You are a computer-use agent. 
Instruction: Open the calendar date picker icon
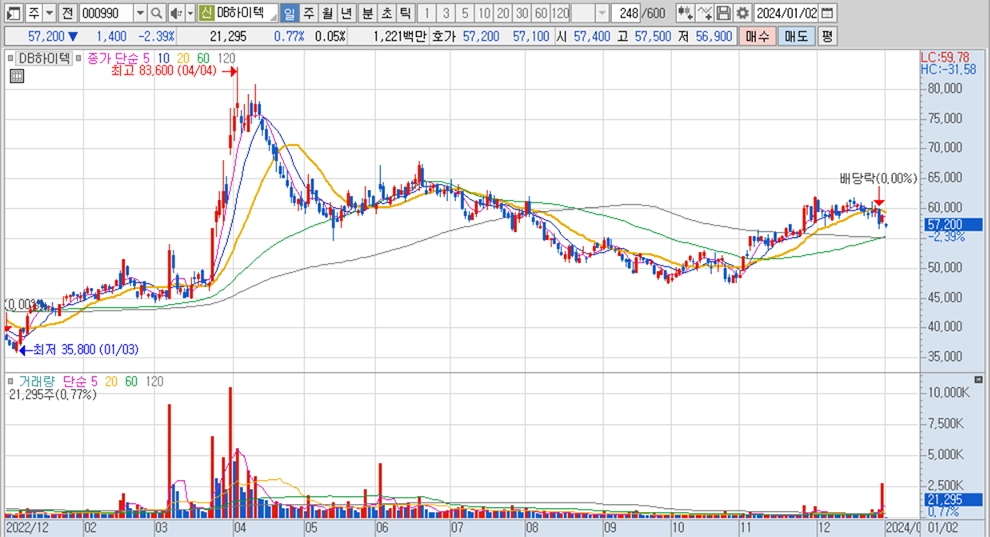click(x=828, y=13)
